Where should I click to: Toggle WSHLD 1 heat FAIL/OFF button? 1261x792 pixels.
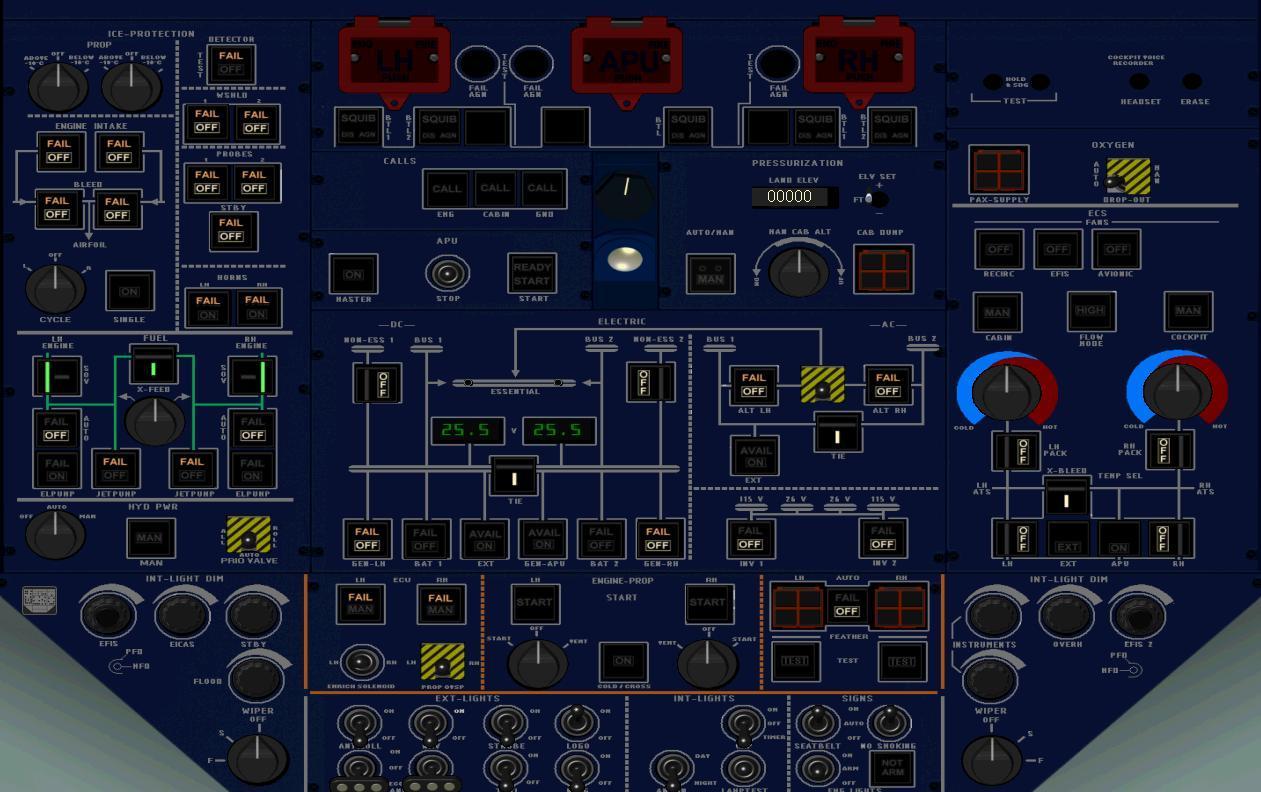[207, 121]
